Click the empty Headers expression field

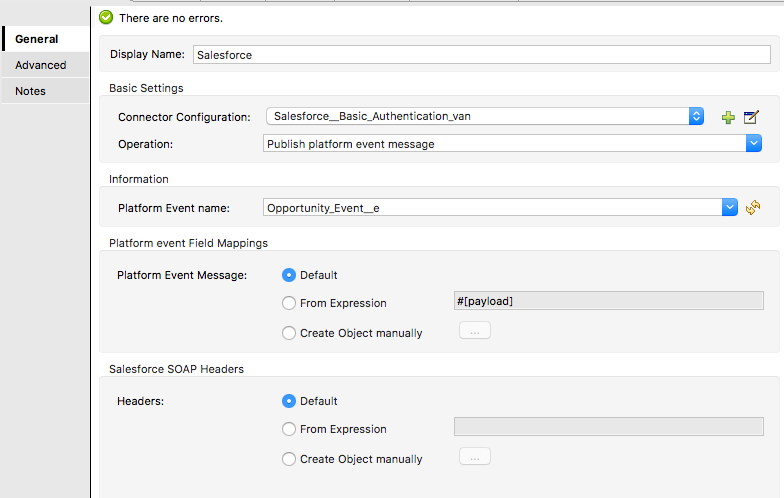tap(608, 427)
